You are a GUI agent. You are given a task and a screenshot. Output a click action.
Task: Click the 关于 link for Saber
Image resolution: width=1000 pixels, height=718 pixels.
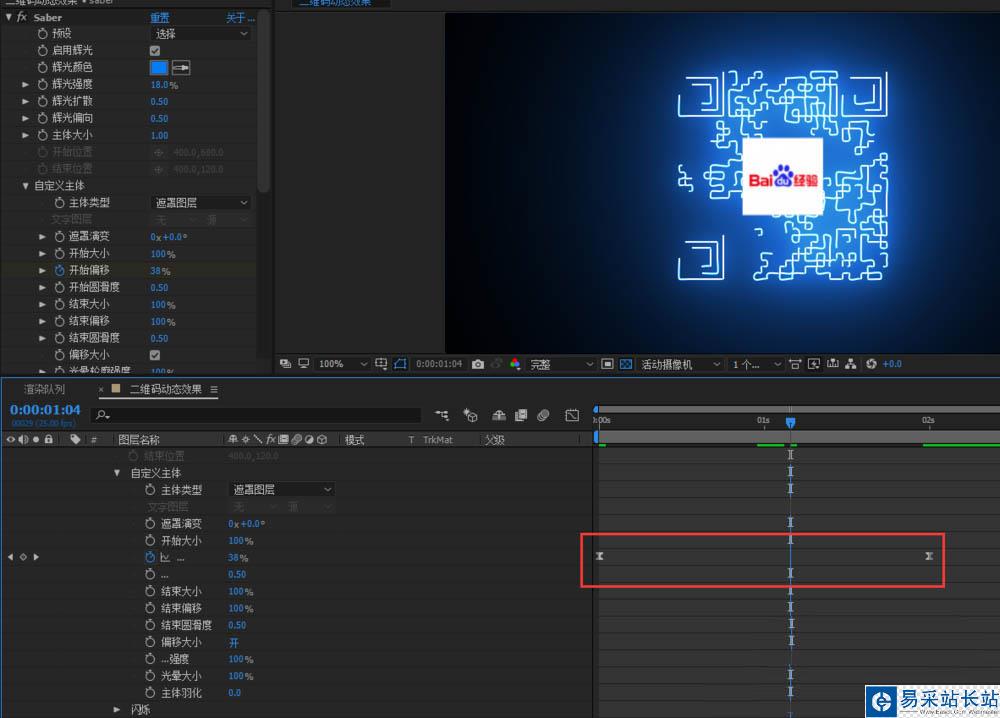click(x=240, y=17)
